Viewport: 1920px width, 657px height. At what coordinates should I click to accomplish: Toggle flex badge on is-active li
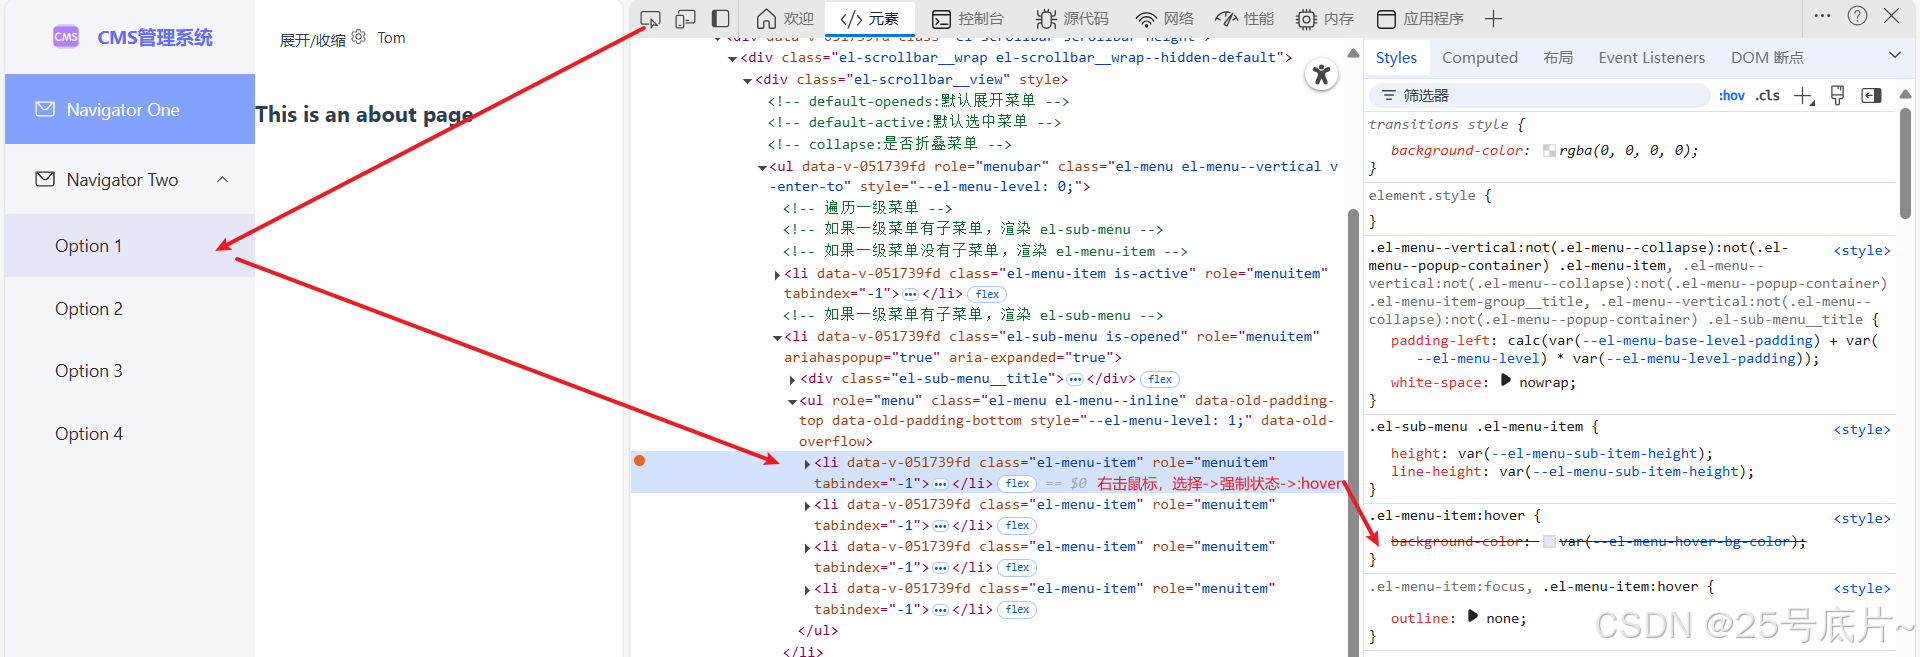pos(987,294)
